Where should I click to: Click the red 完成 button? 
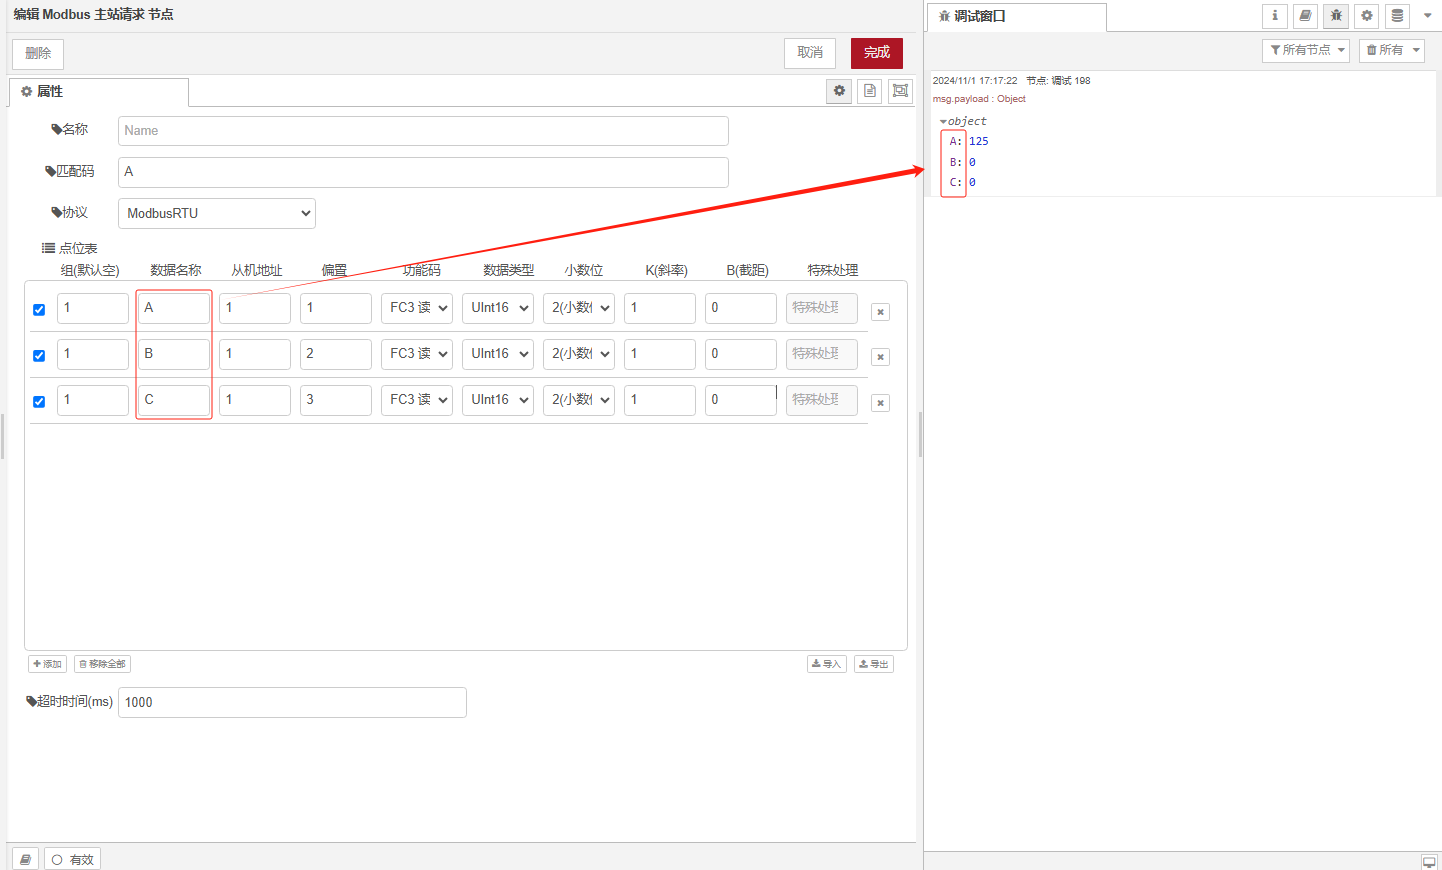click(x=876, y=53)
